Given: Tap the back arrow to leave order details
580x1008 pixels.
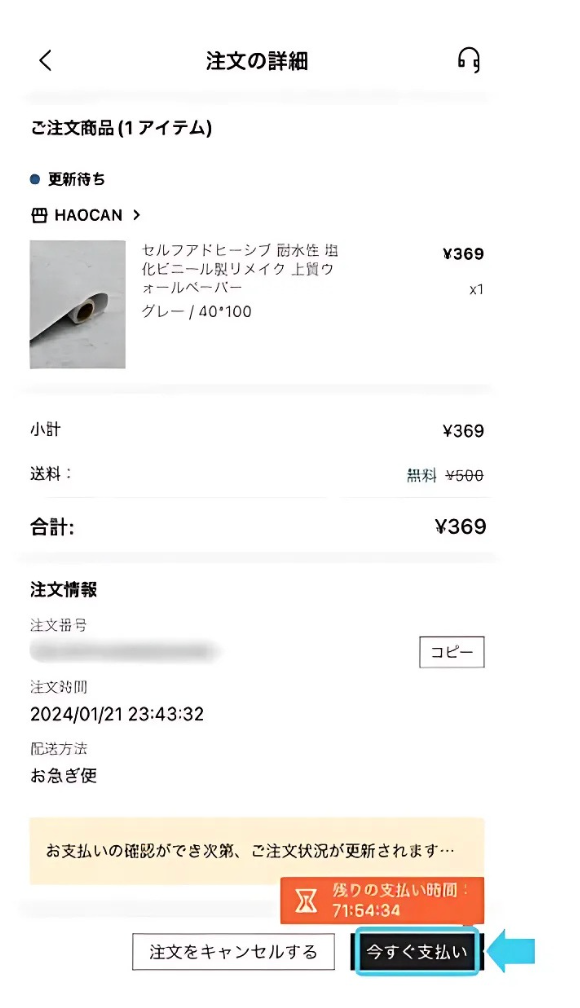Looking at the screenshot, I should coord(44,59).
